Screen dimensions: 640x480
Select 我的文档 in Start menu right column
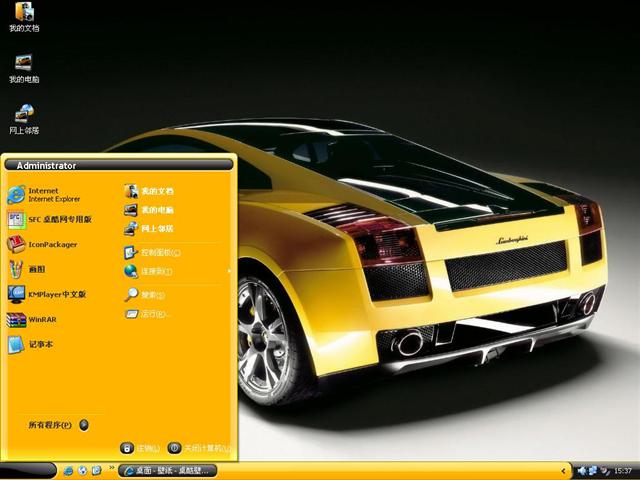tap(155, 190)
